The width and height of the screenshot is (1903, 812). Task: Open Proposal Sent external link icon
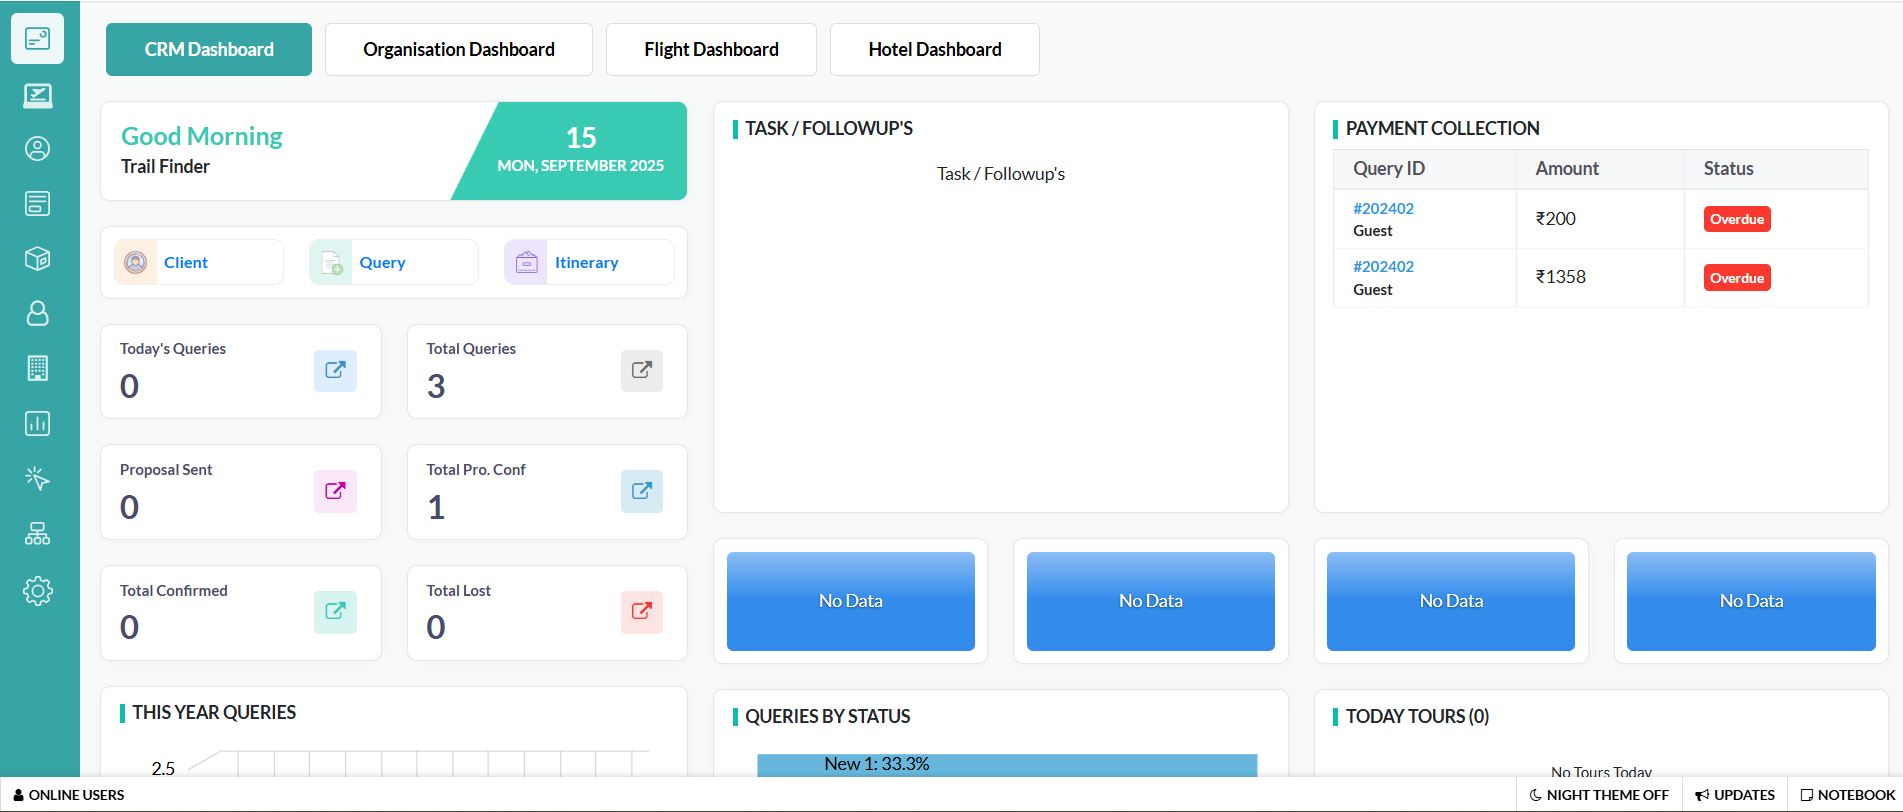[335, 491]
